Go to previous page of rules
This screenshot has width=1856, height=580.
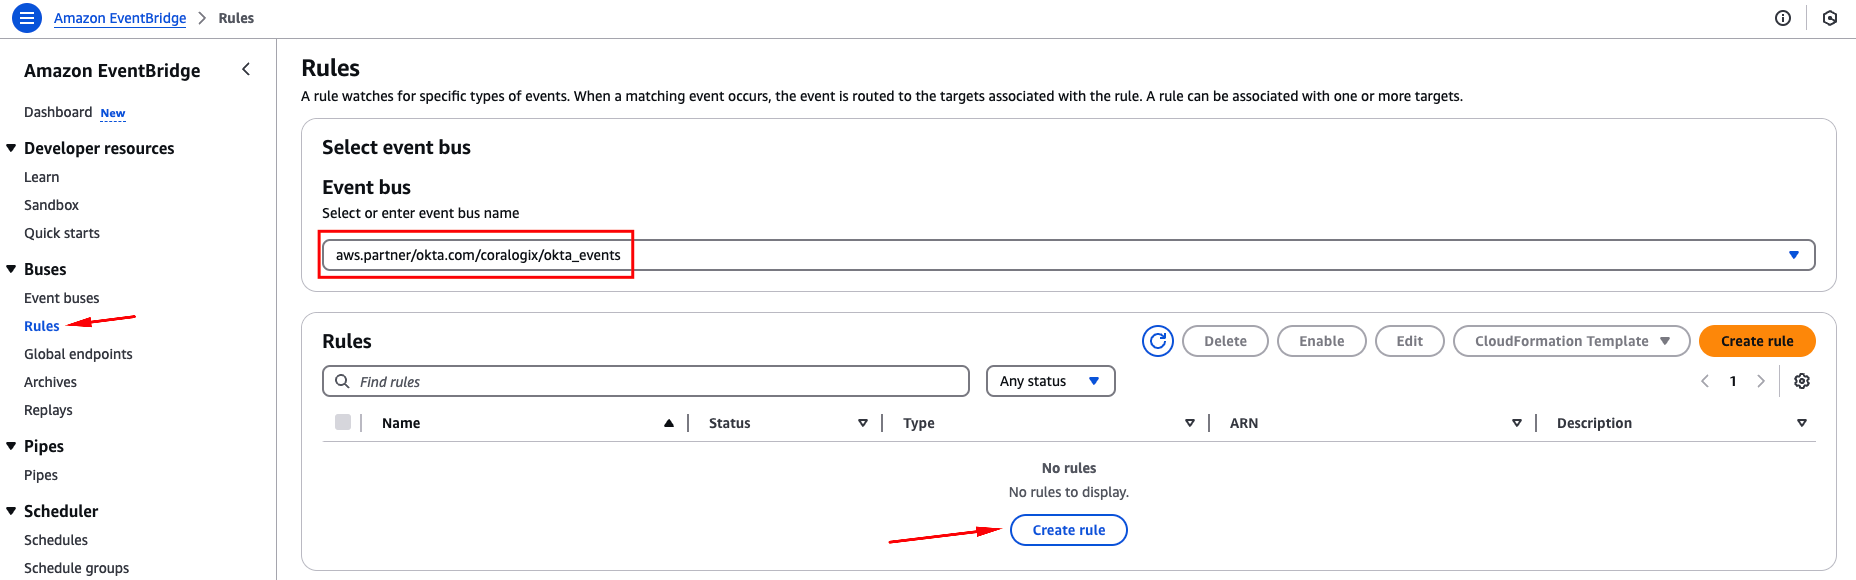[1705, 381]
